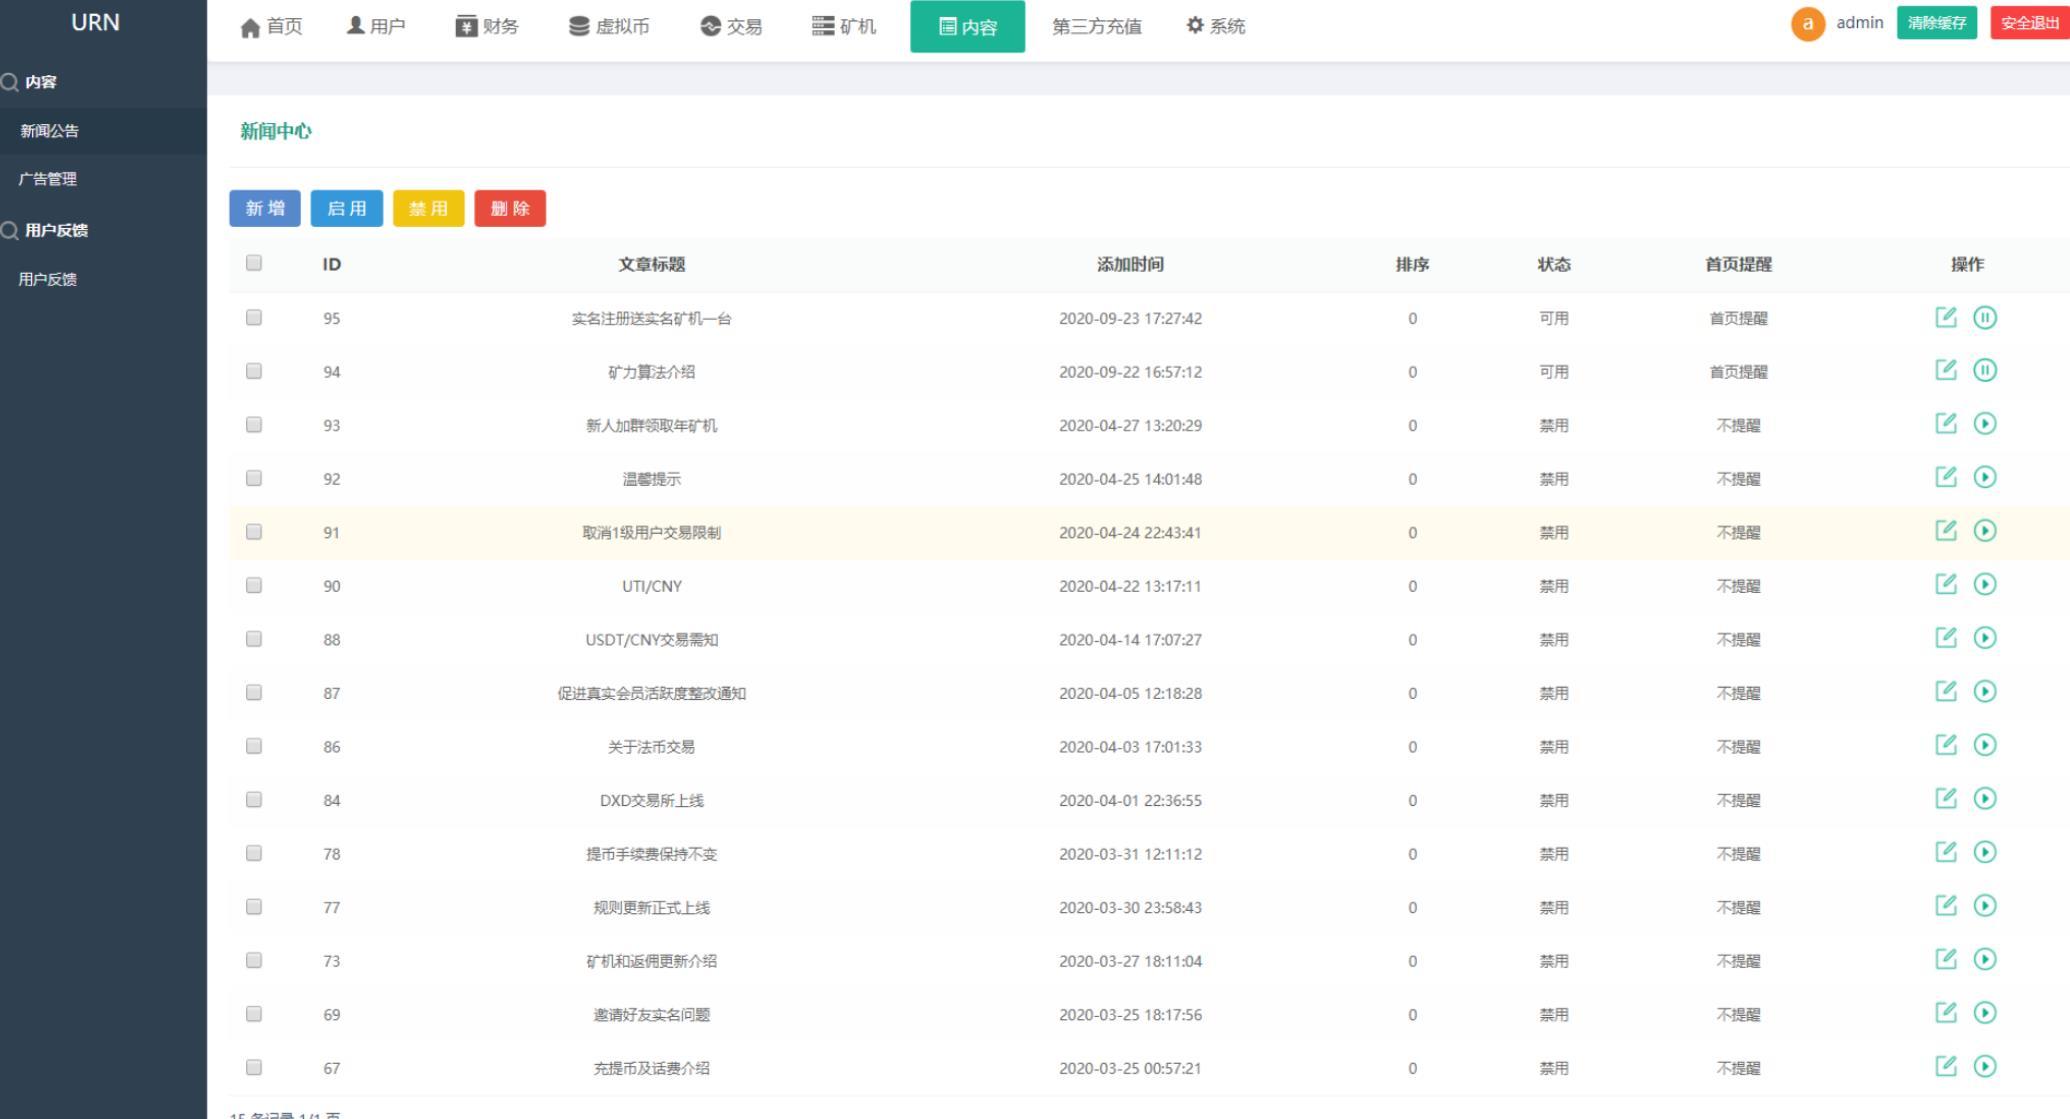Pause article 94 with the disable icon
This screenshot has width=2070, height=1119.
[1985, 370]
